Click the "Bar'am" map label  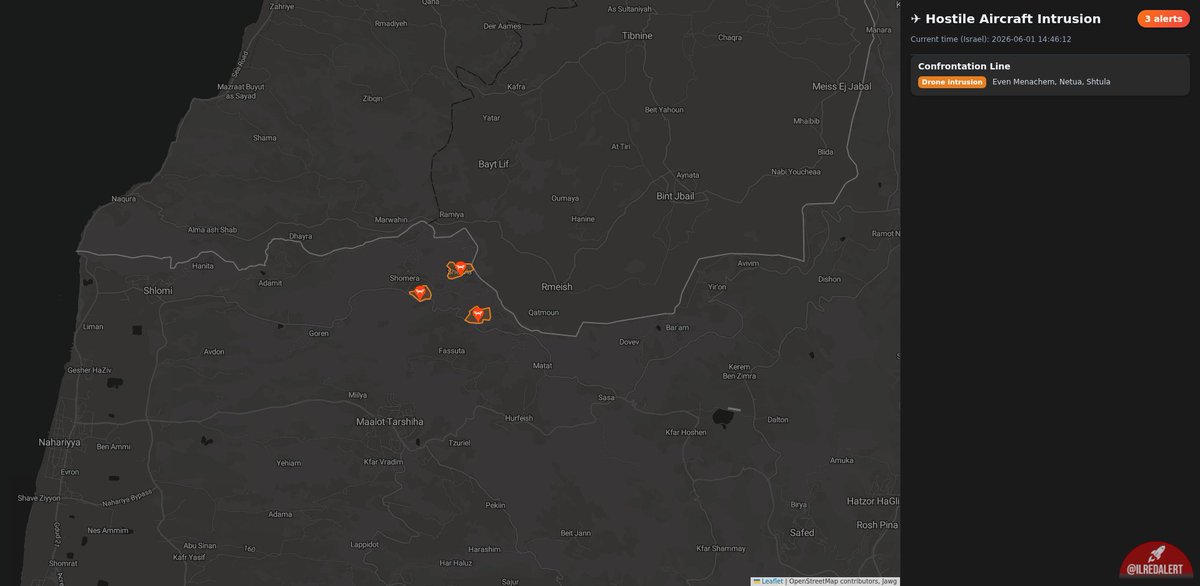click(678, 328)
